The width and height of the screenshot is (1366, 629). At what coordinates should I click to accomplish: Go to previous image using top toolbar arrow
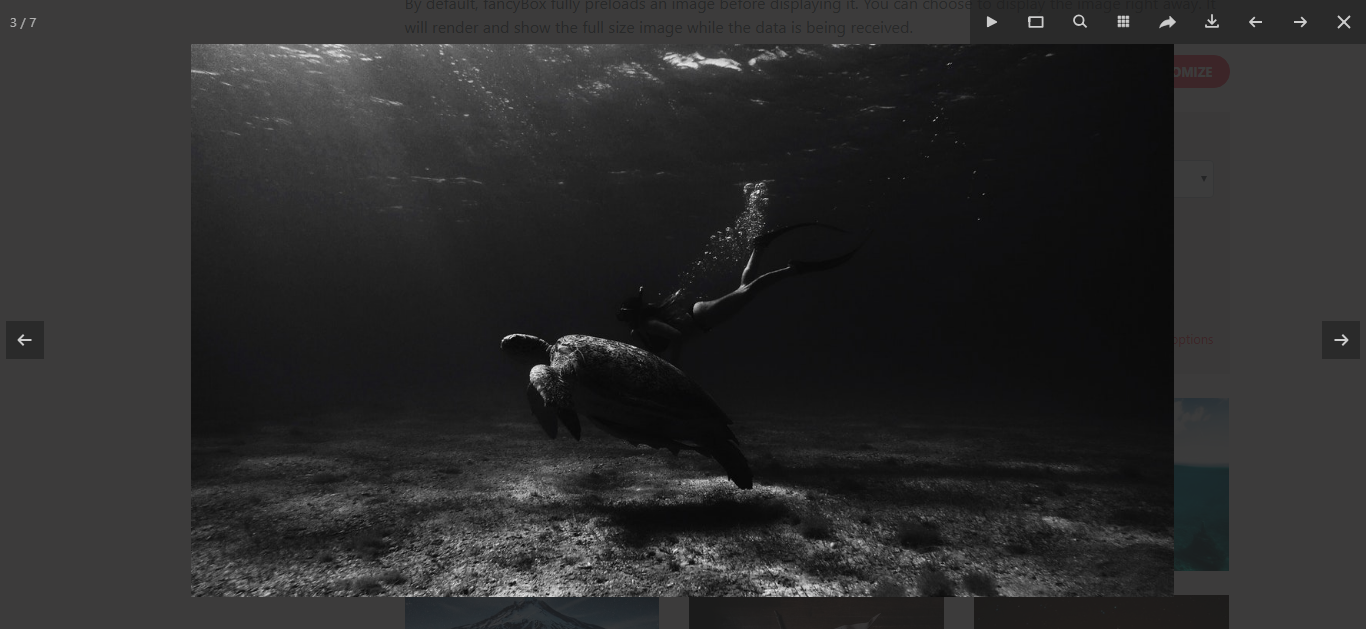[1255, 22]
